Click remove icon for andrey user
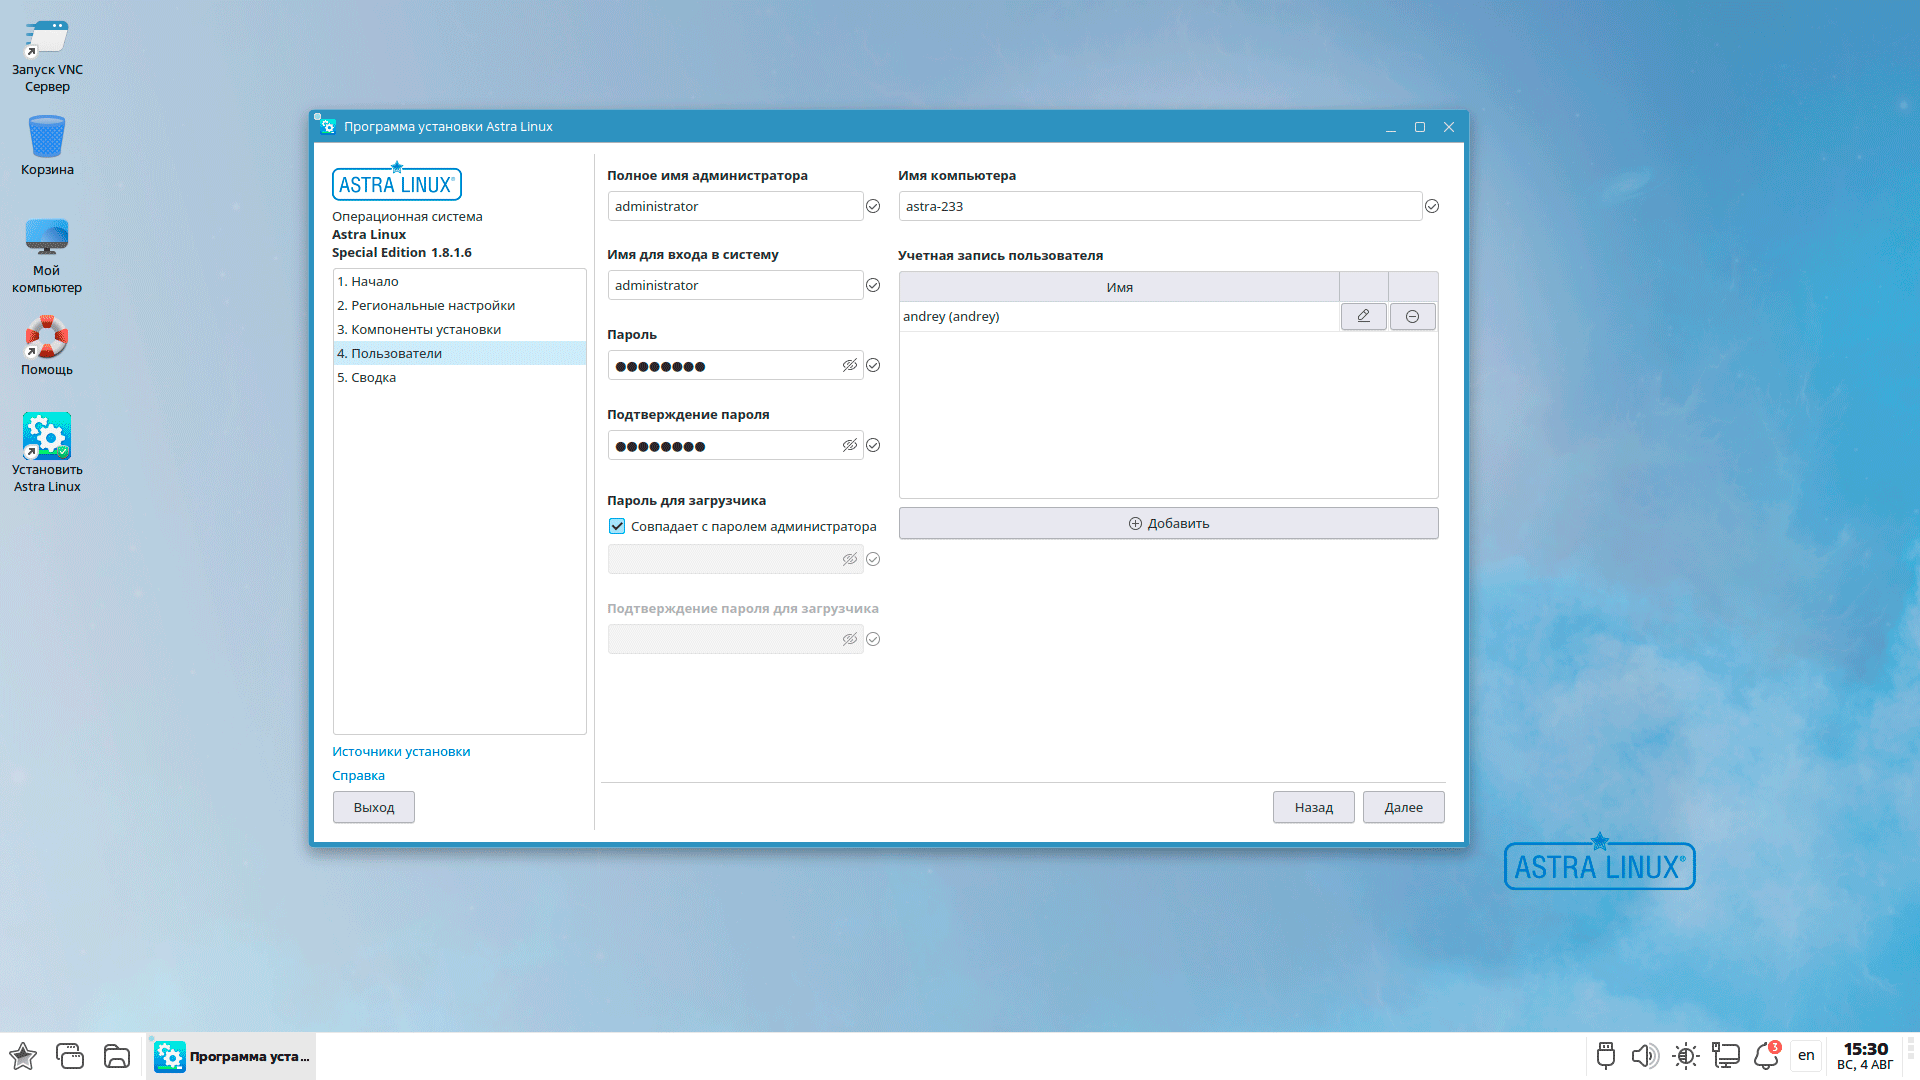 tap(1412, 316)
